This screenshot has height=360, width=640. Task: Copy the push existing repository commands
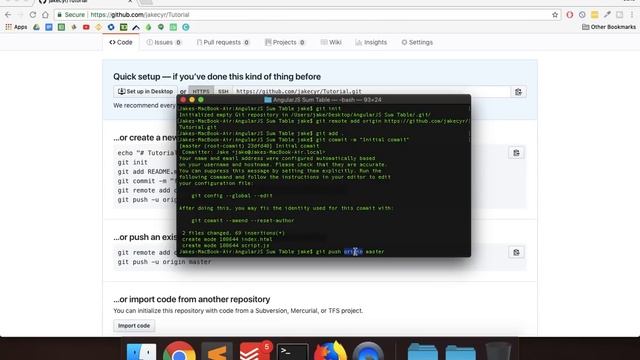tap(516, 252)
